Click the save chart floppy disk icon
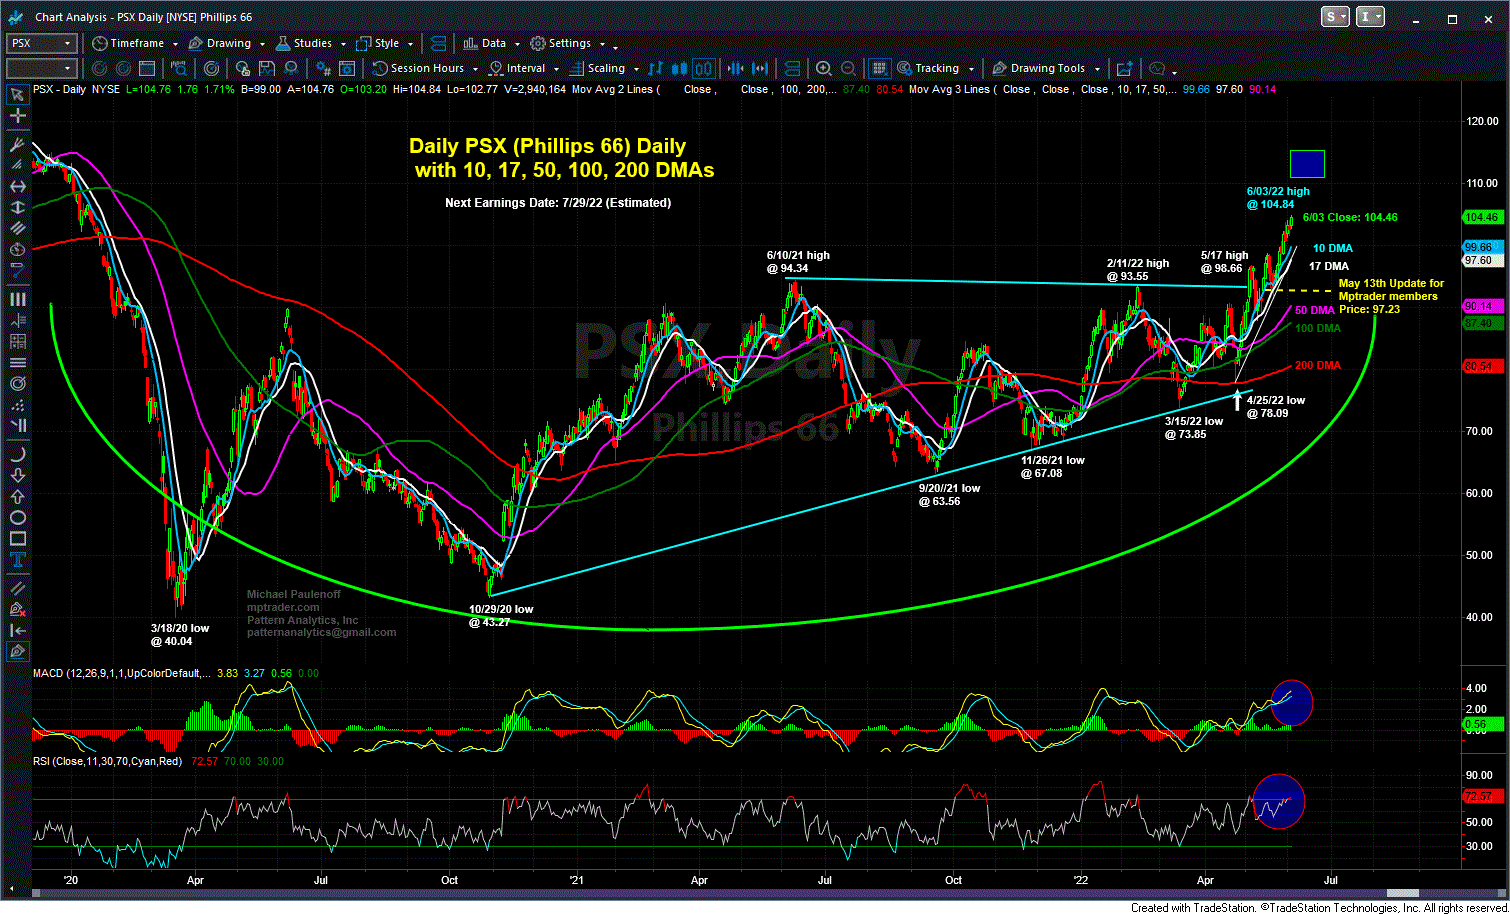The width and height of the screenshot is (1510, 914). coord(267,69)
